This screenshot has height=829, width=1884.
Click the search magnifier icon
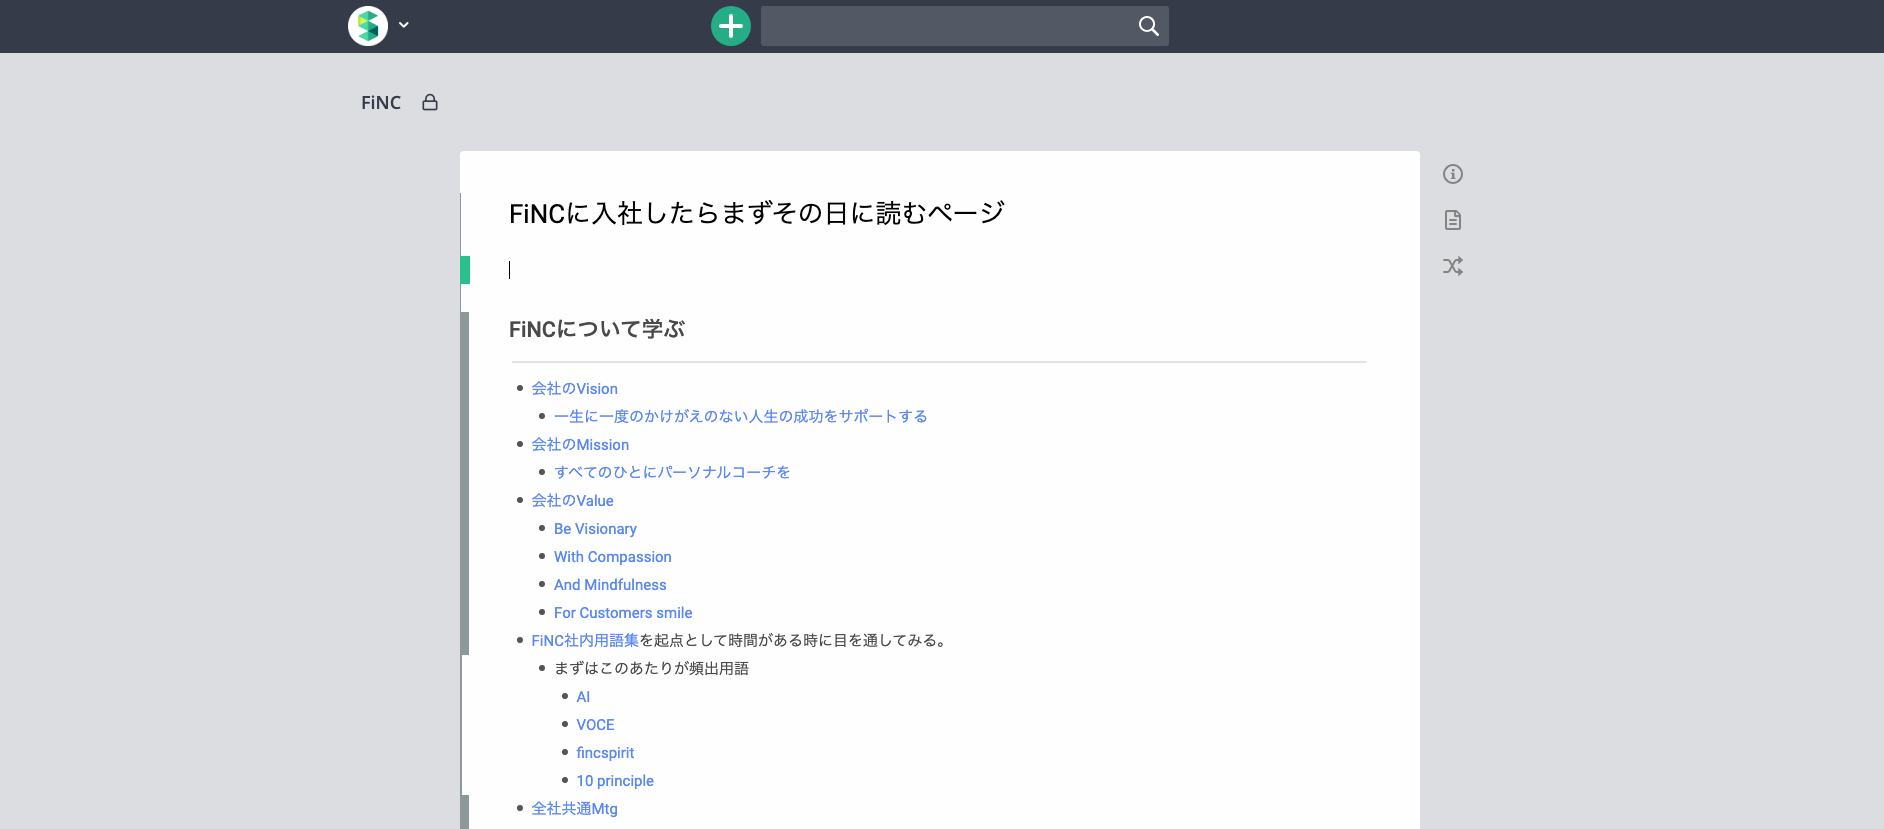(1149, 26)
